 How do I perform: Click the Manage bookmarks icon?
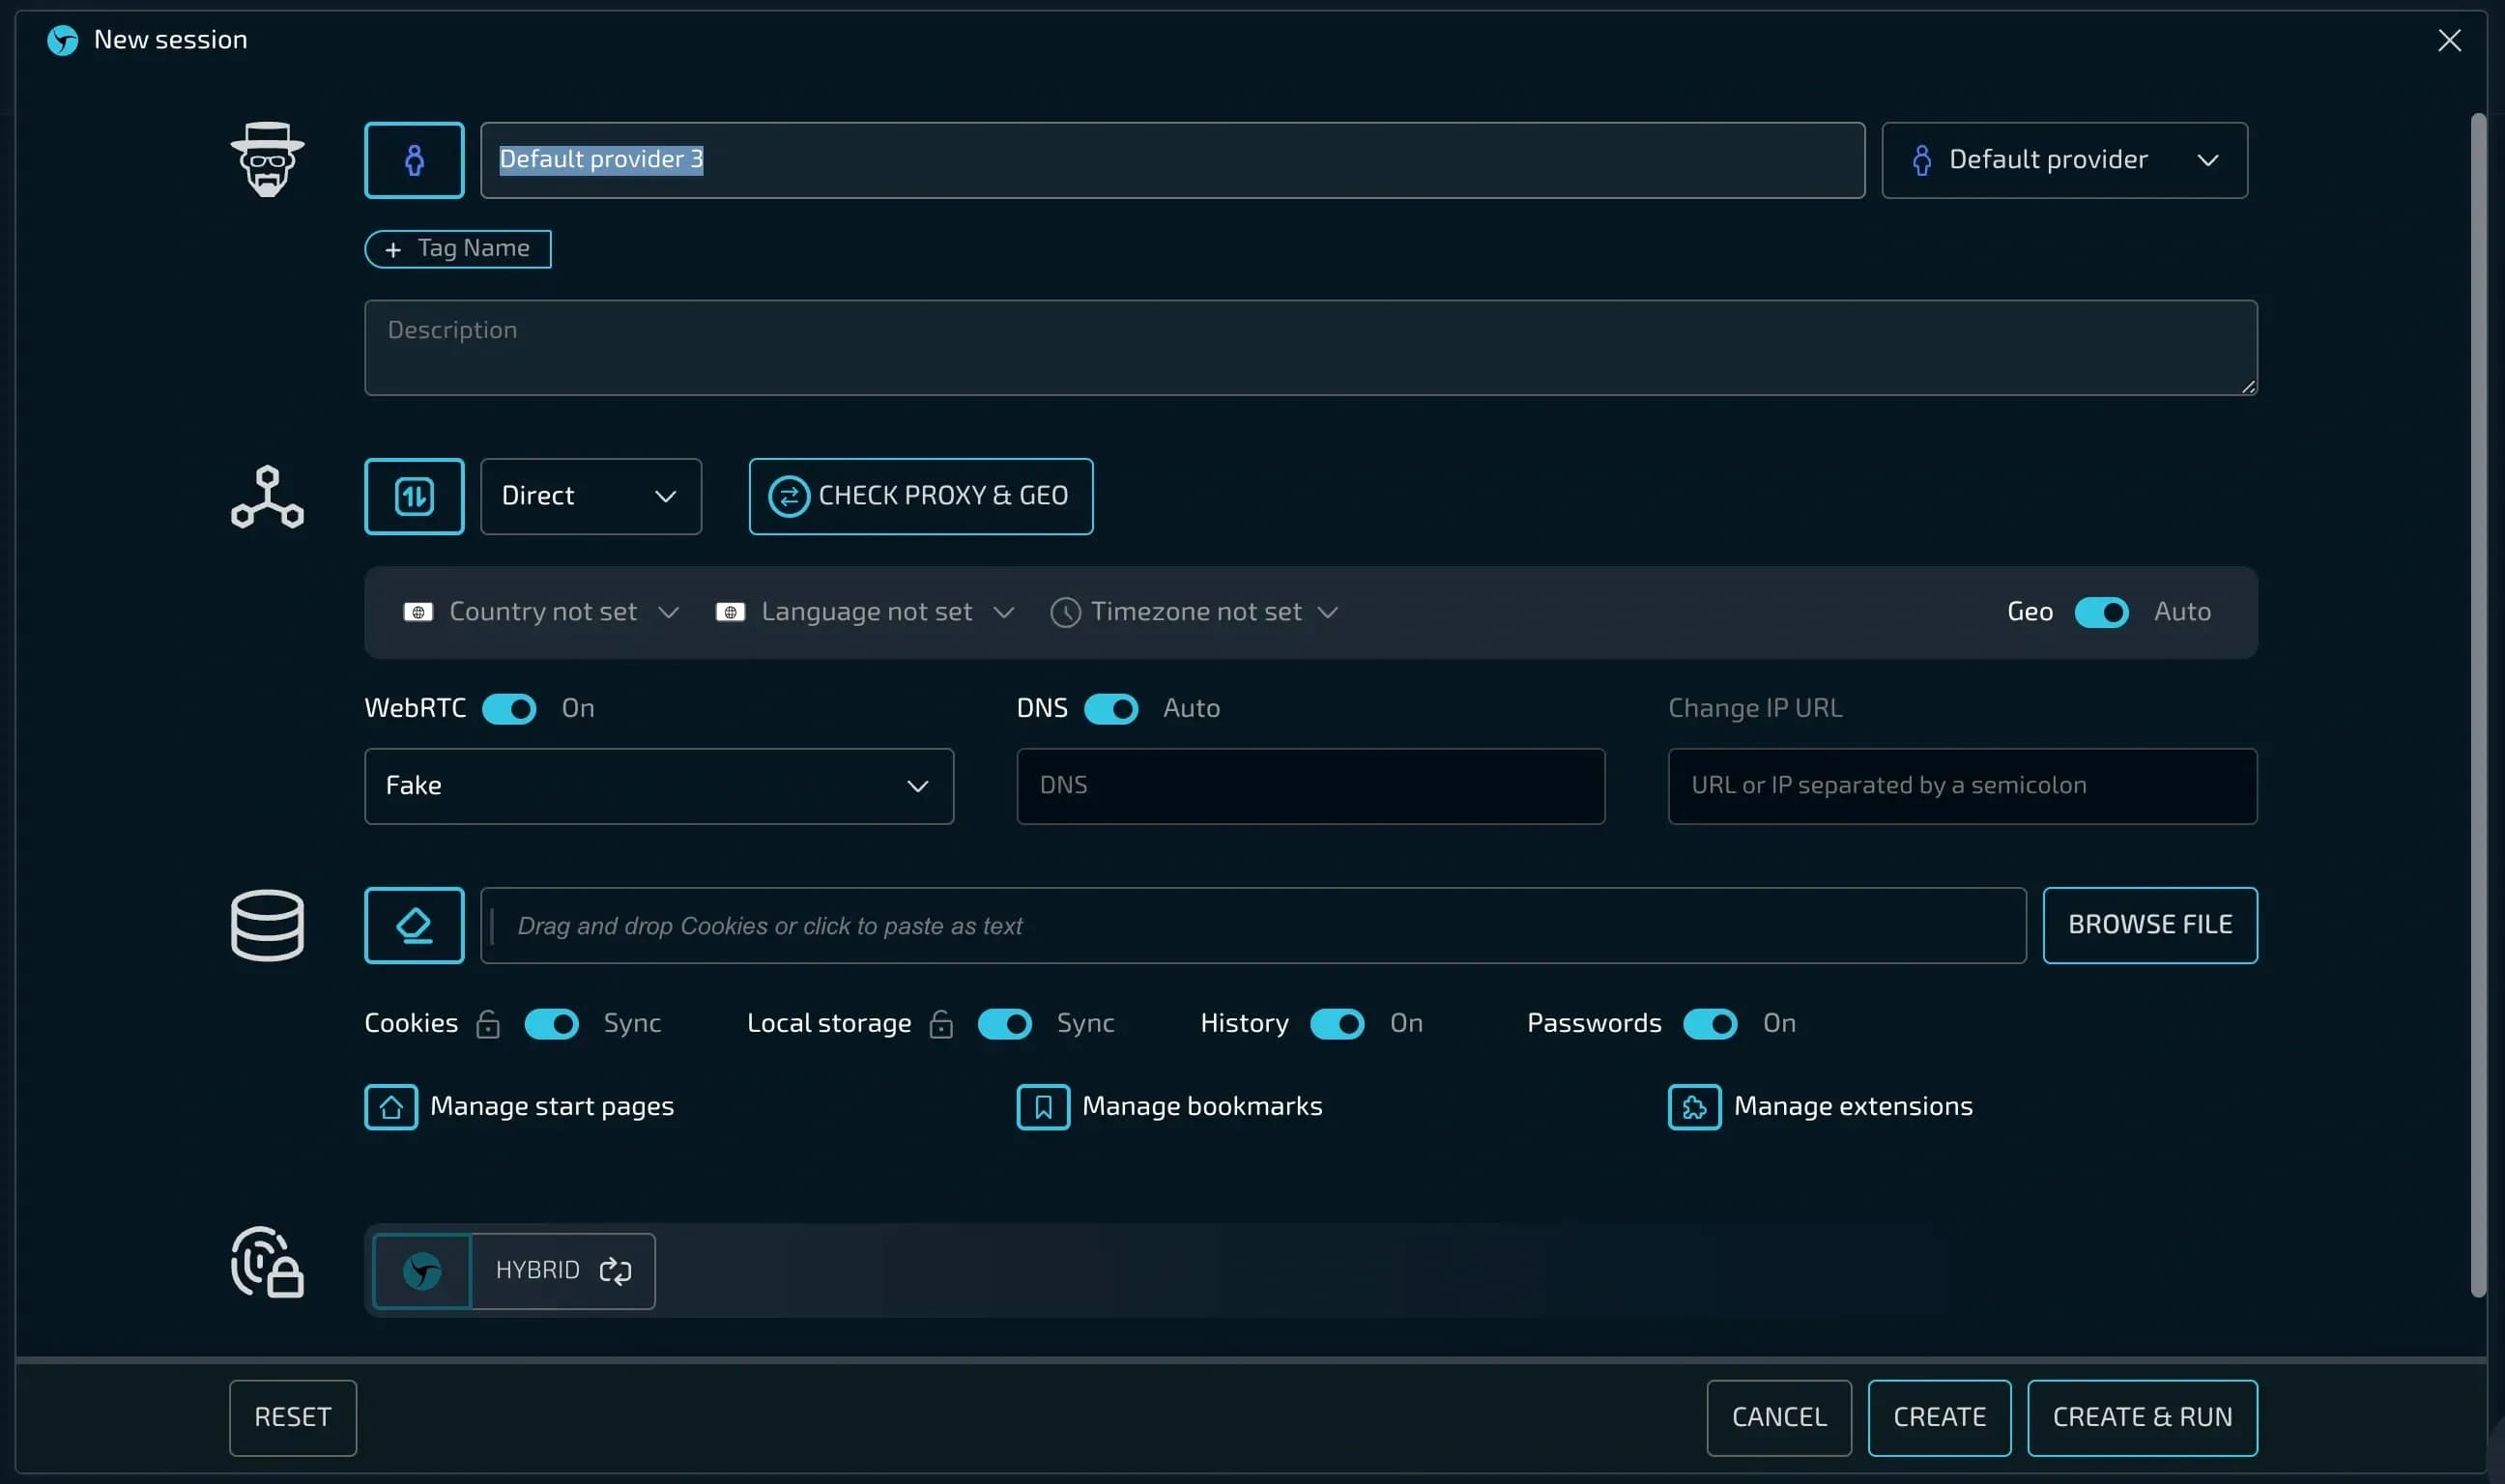(x=1043, y=1107)
